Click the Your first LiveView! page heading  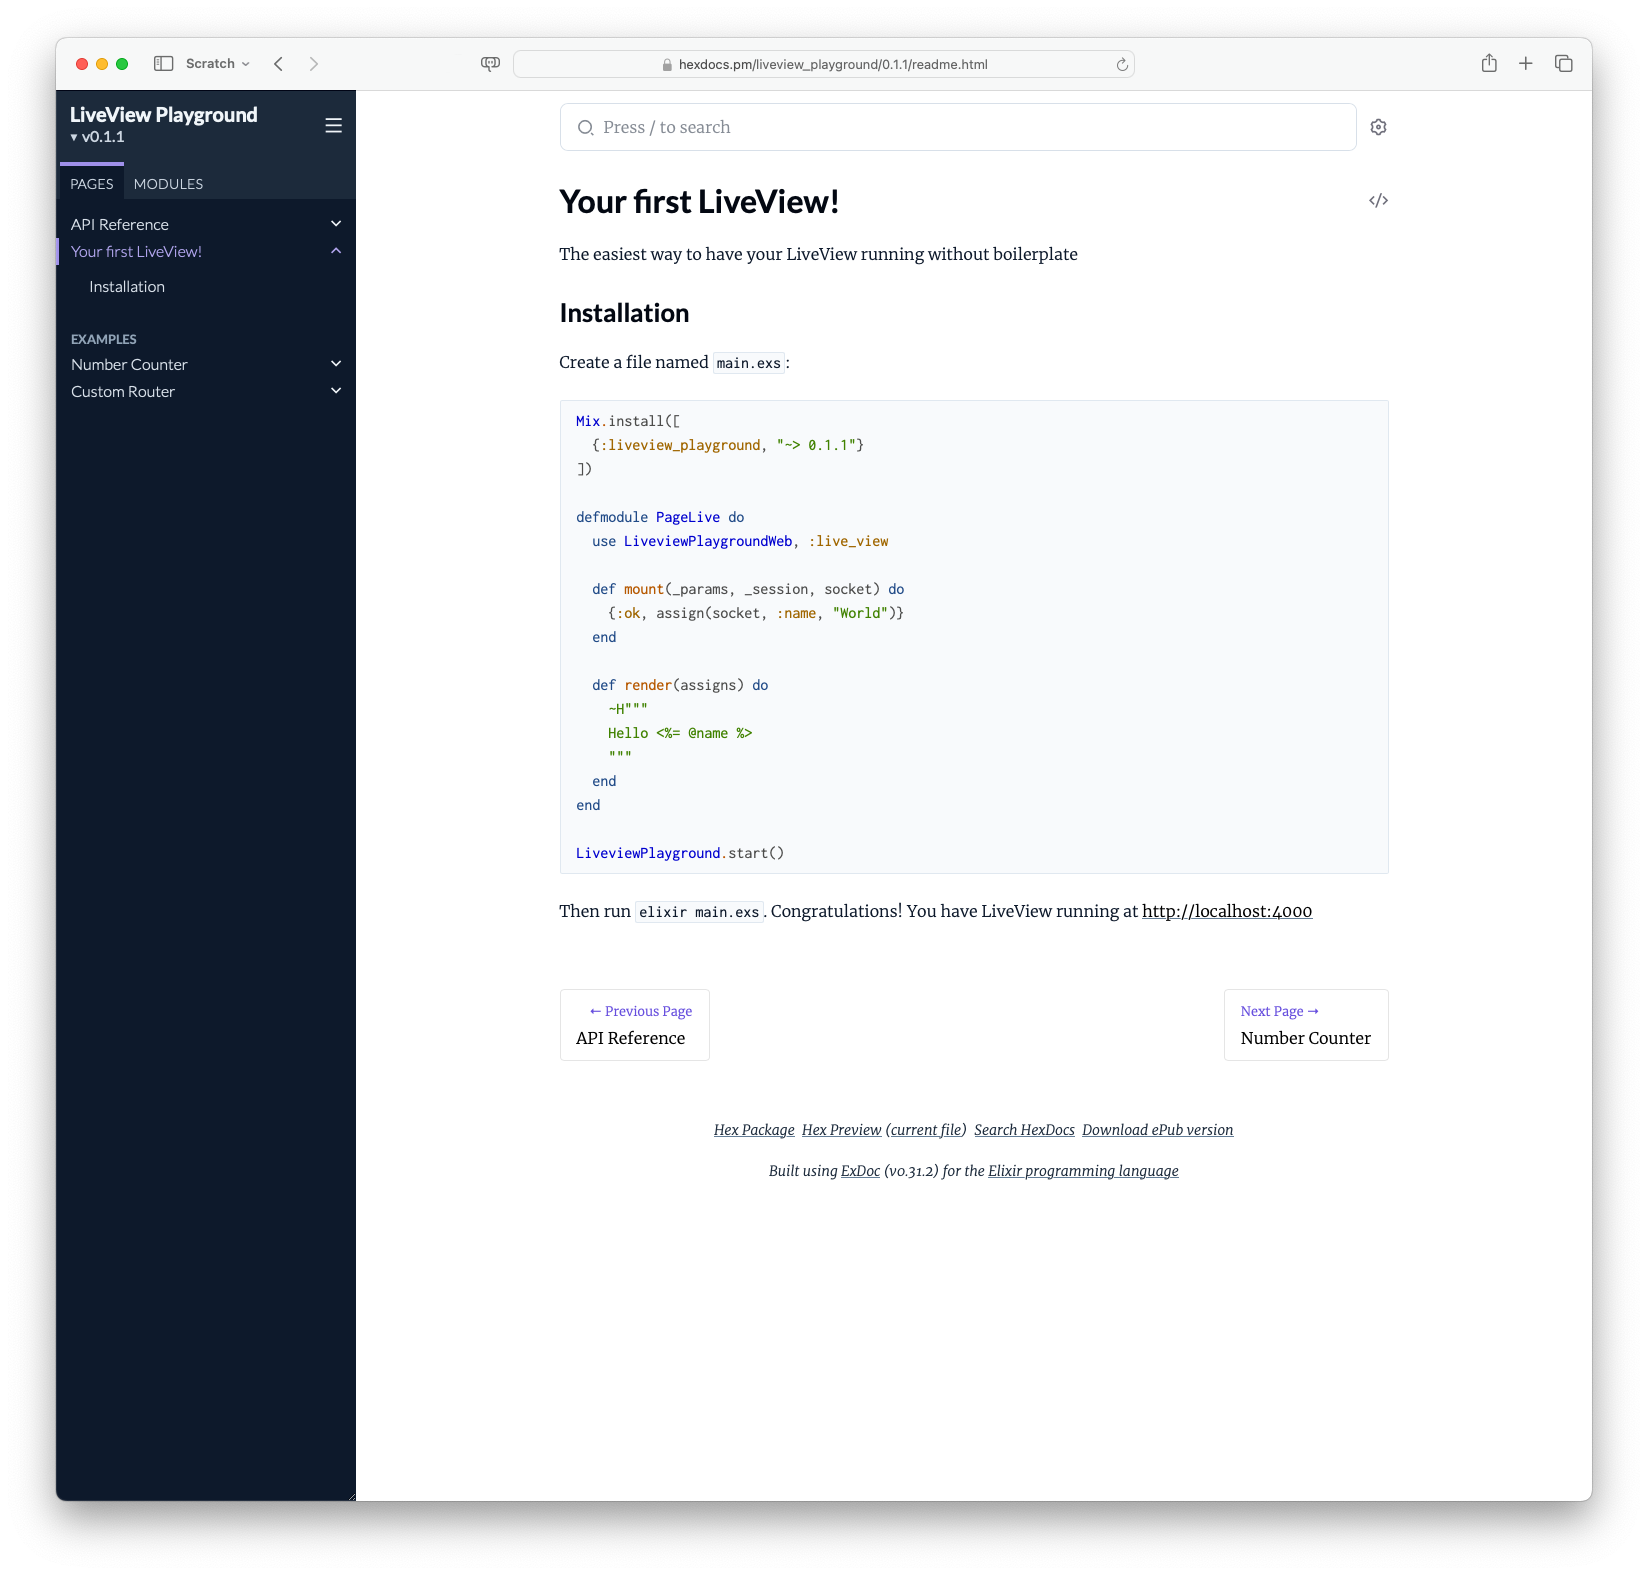(699, 201)
